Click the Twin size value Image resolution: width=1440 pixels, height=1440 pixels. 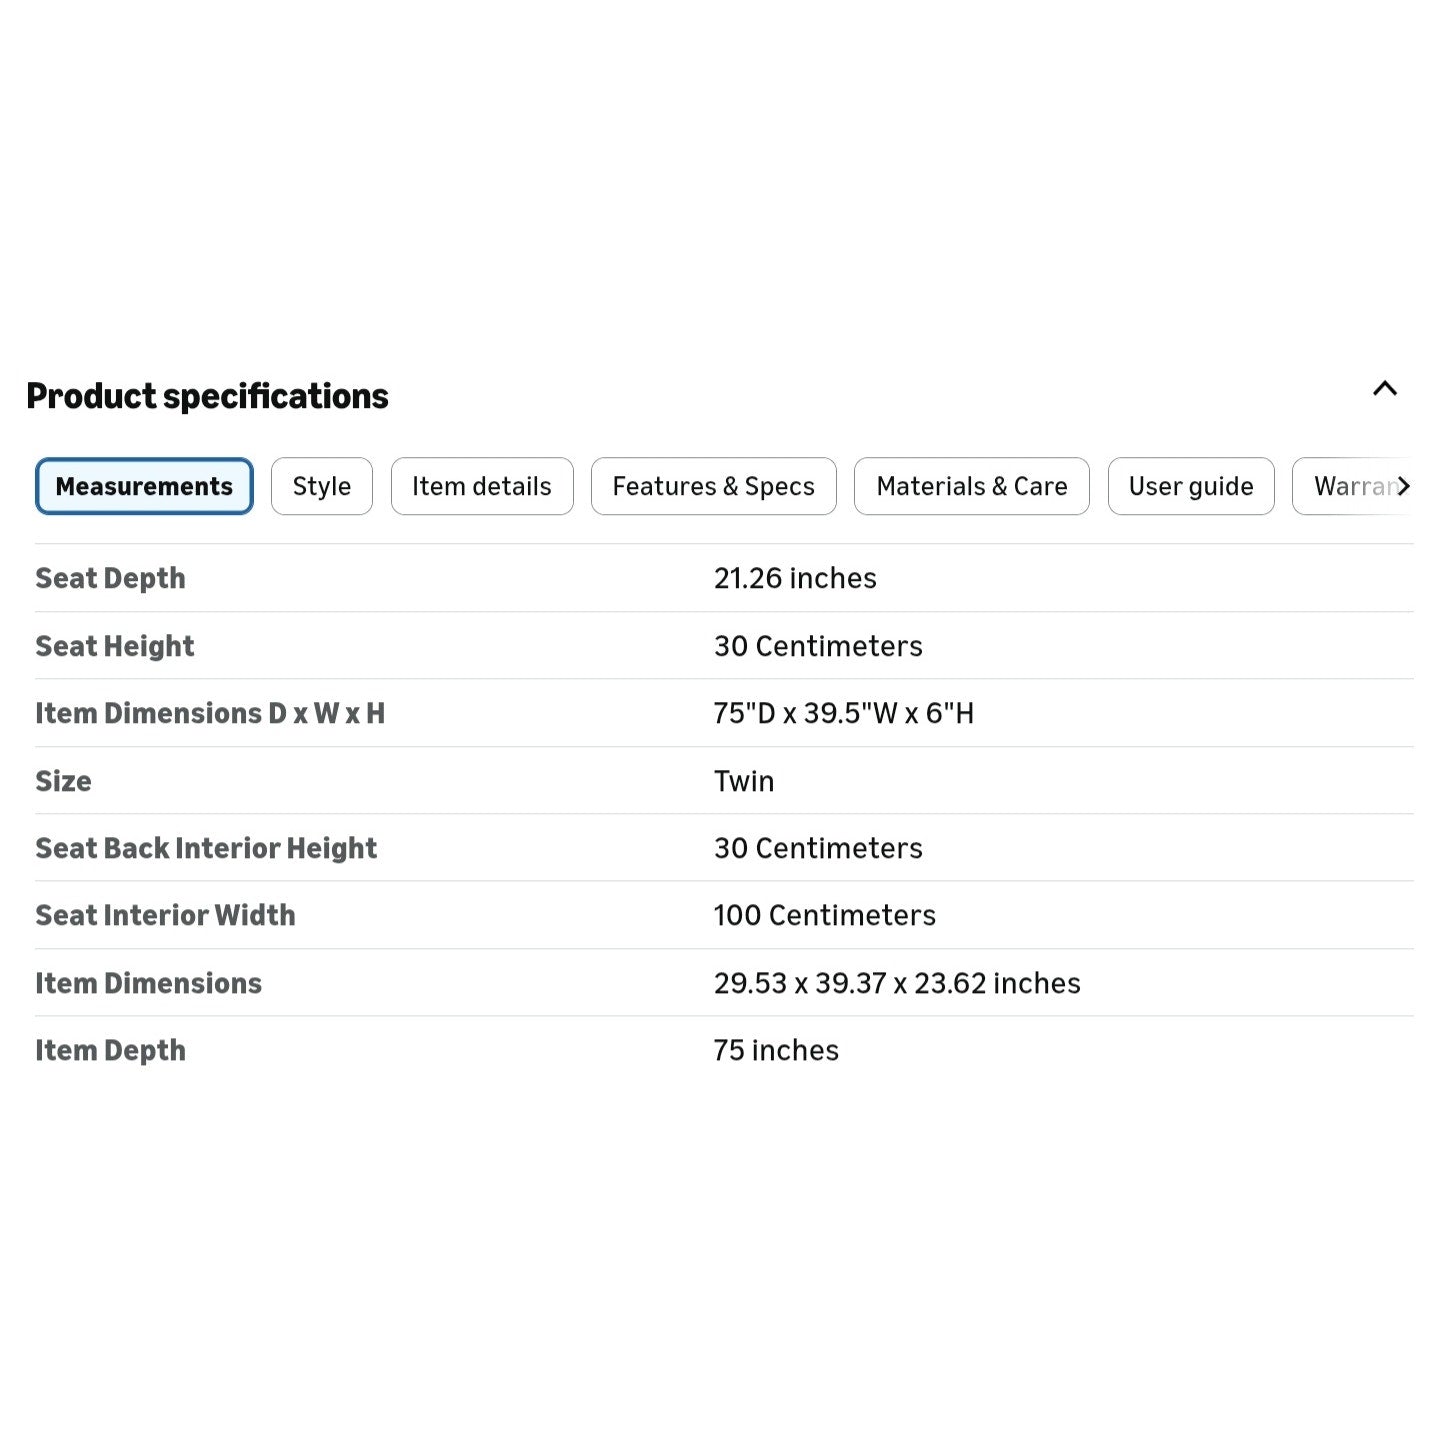(x=744, y=781)
